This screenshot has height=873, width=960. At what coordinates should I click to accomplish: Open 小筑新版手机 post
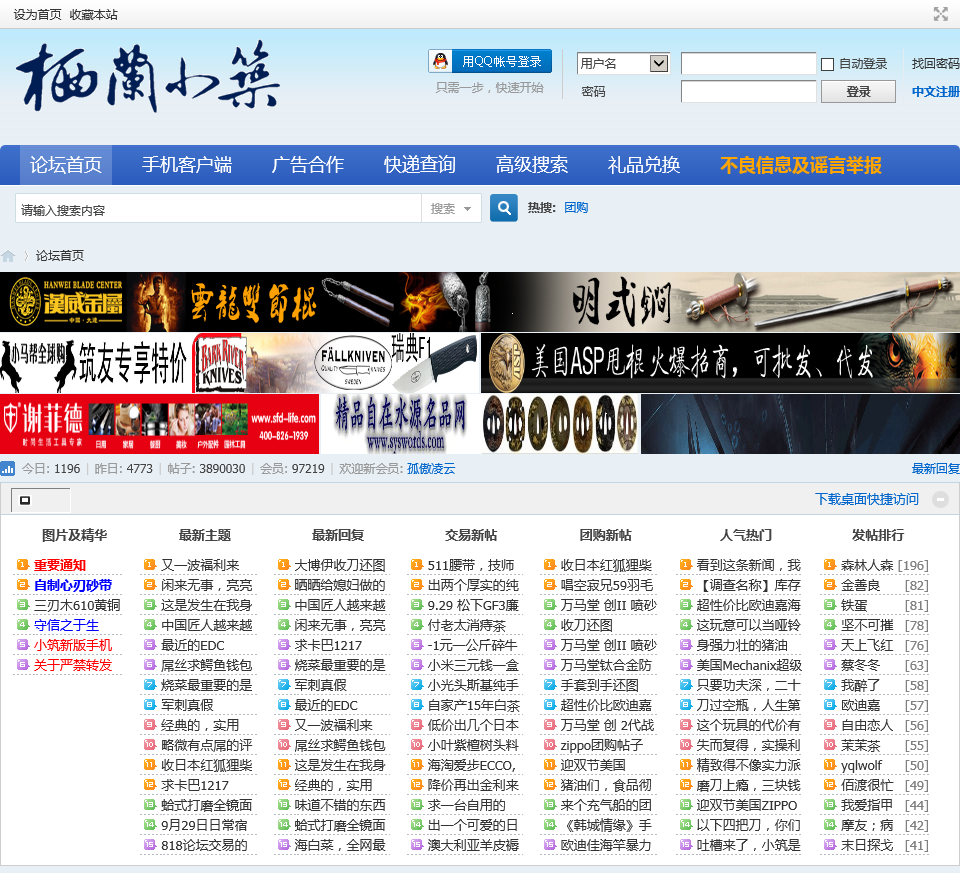tap(73, 645)
